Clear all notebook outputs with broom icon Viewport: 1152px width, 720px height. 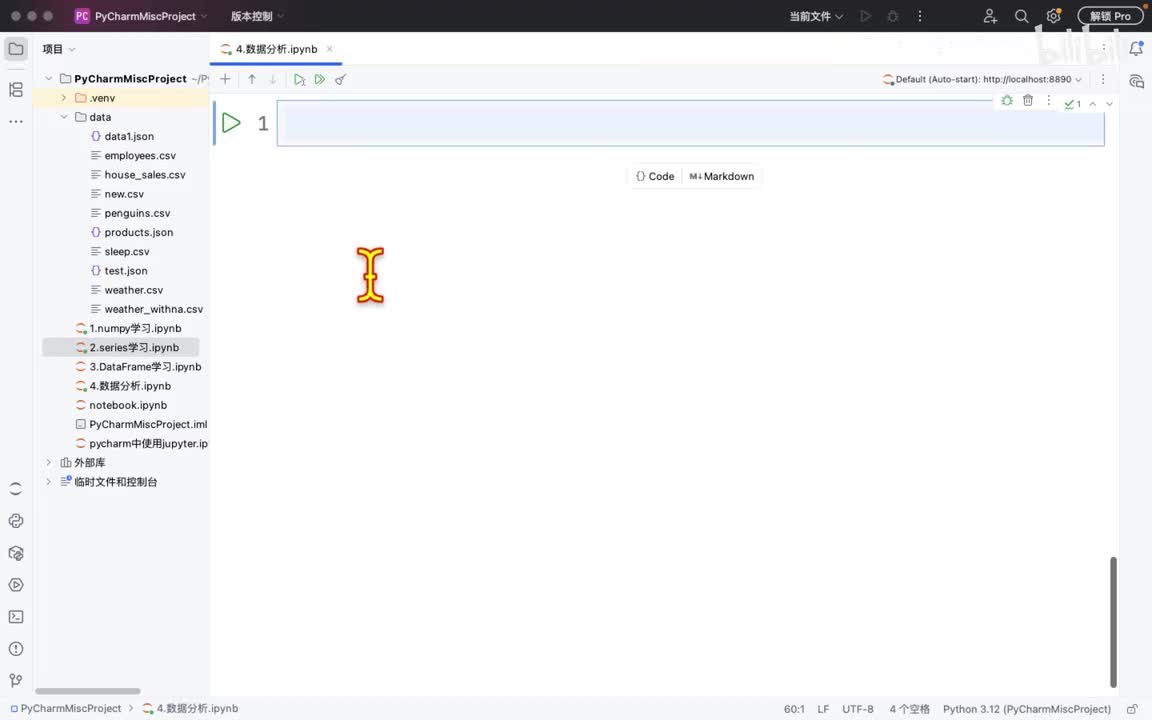pyautogui.click(x=340, y=79)
